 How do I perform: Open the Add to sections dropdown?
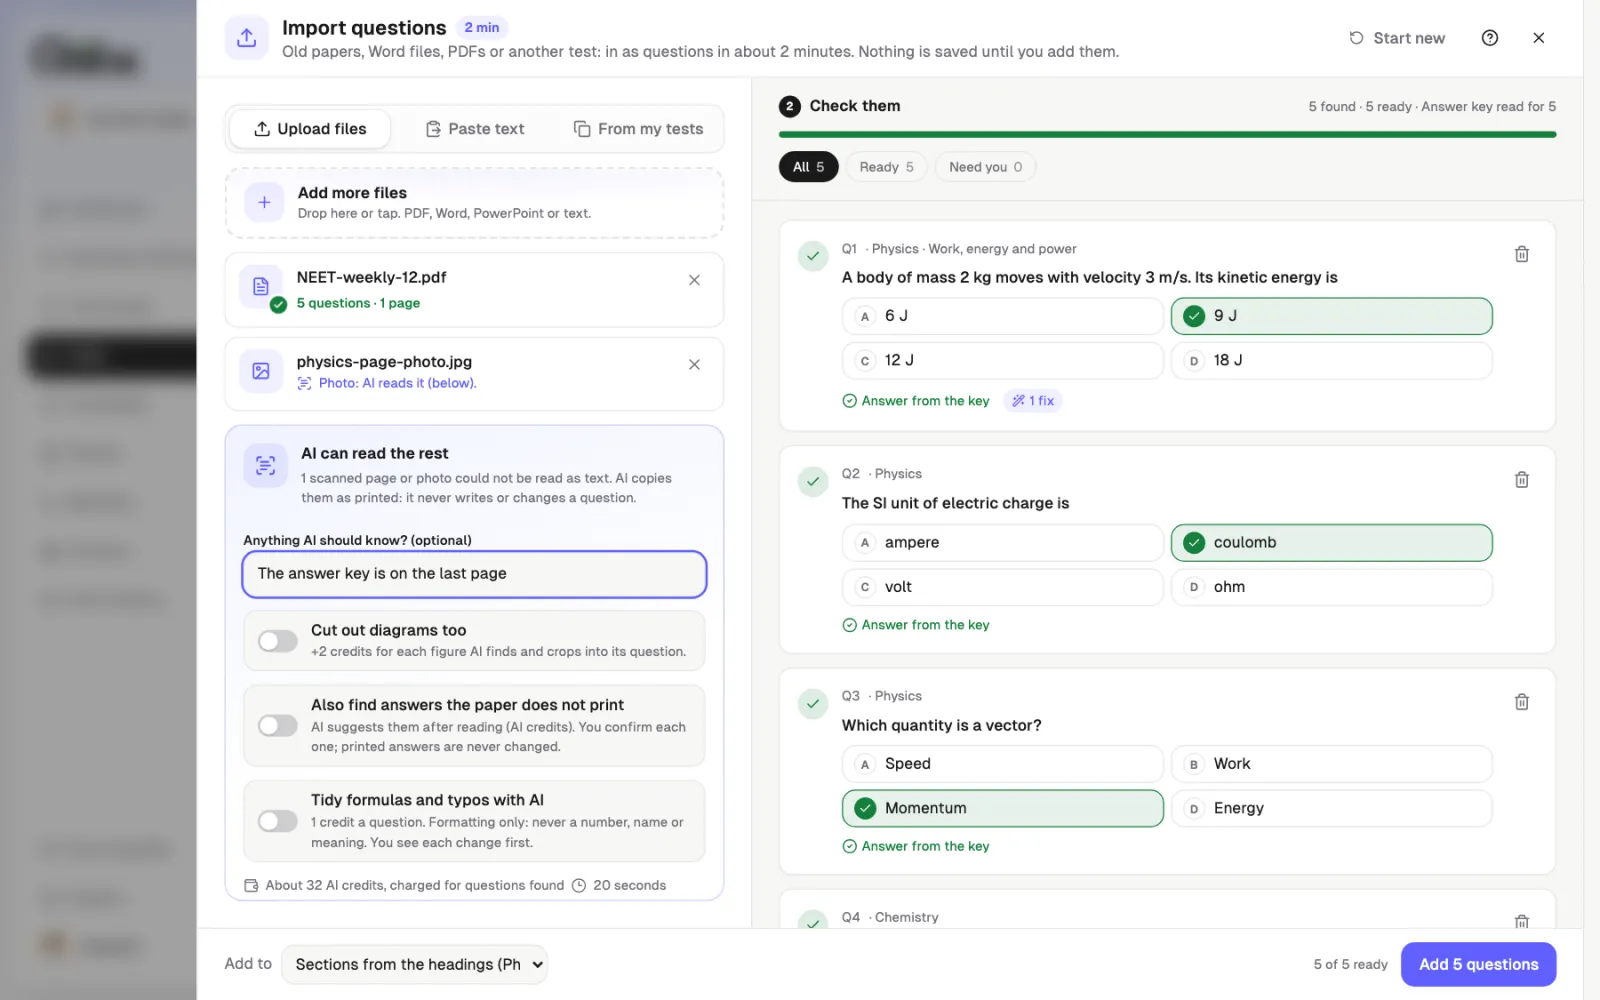(414, 964)
